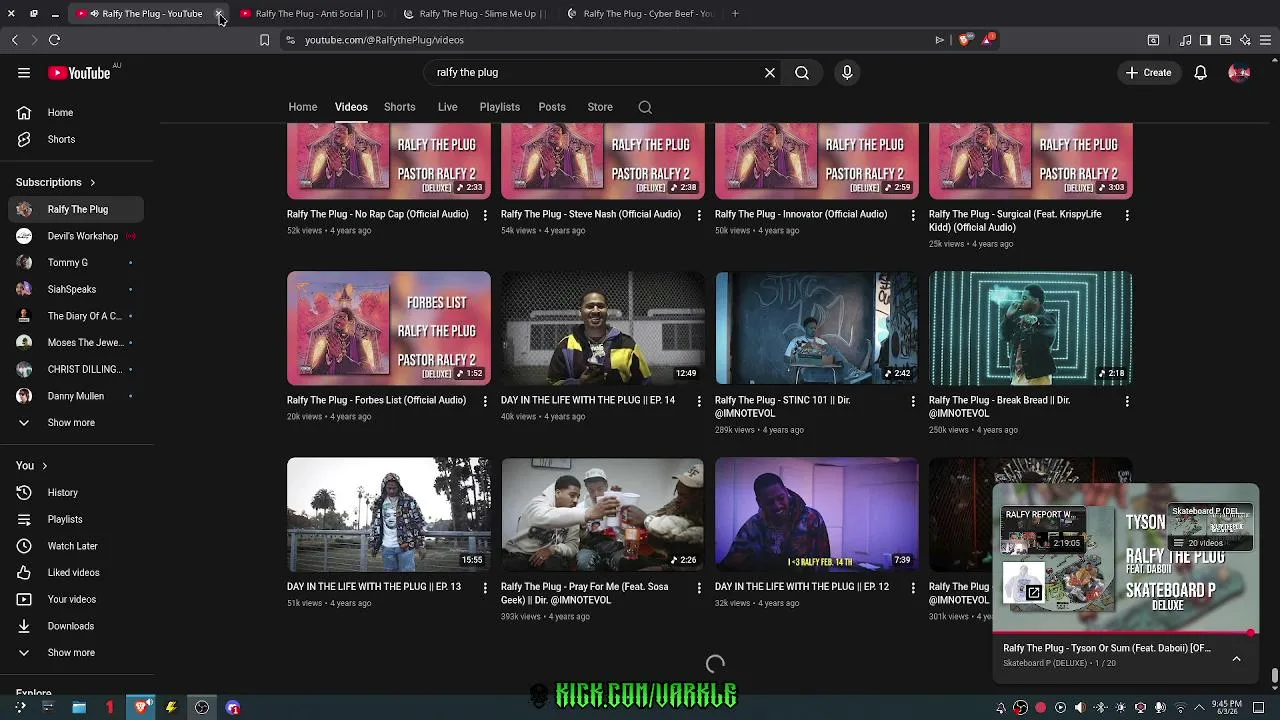This screenshot has width=1280, height=720.
Task: Open the Brave taskbar icon
Action: (x=141, y=707)
